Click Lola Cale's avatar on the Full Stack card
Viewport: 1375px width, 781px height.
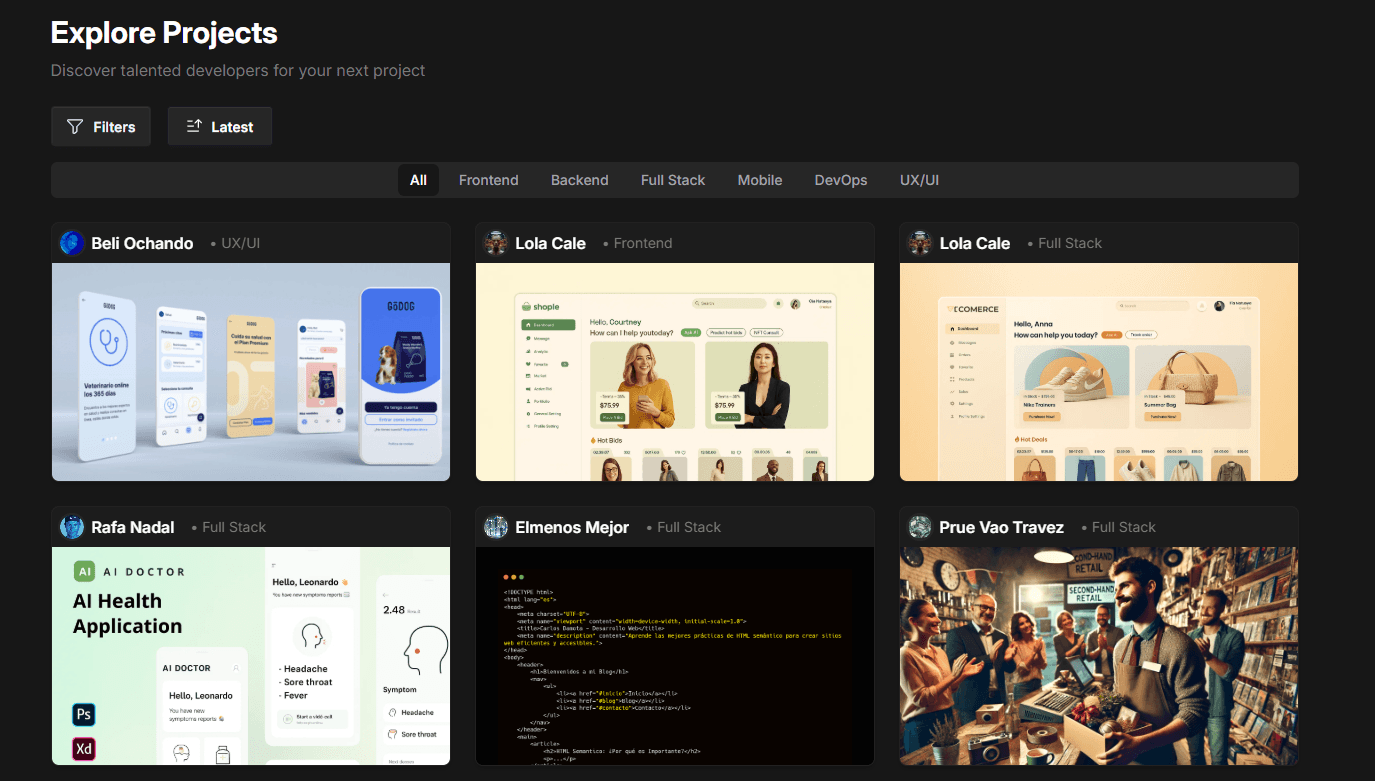919,242
